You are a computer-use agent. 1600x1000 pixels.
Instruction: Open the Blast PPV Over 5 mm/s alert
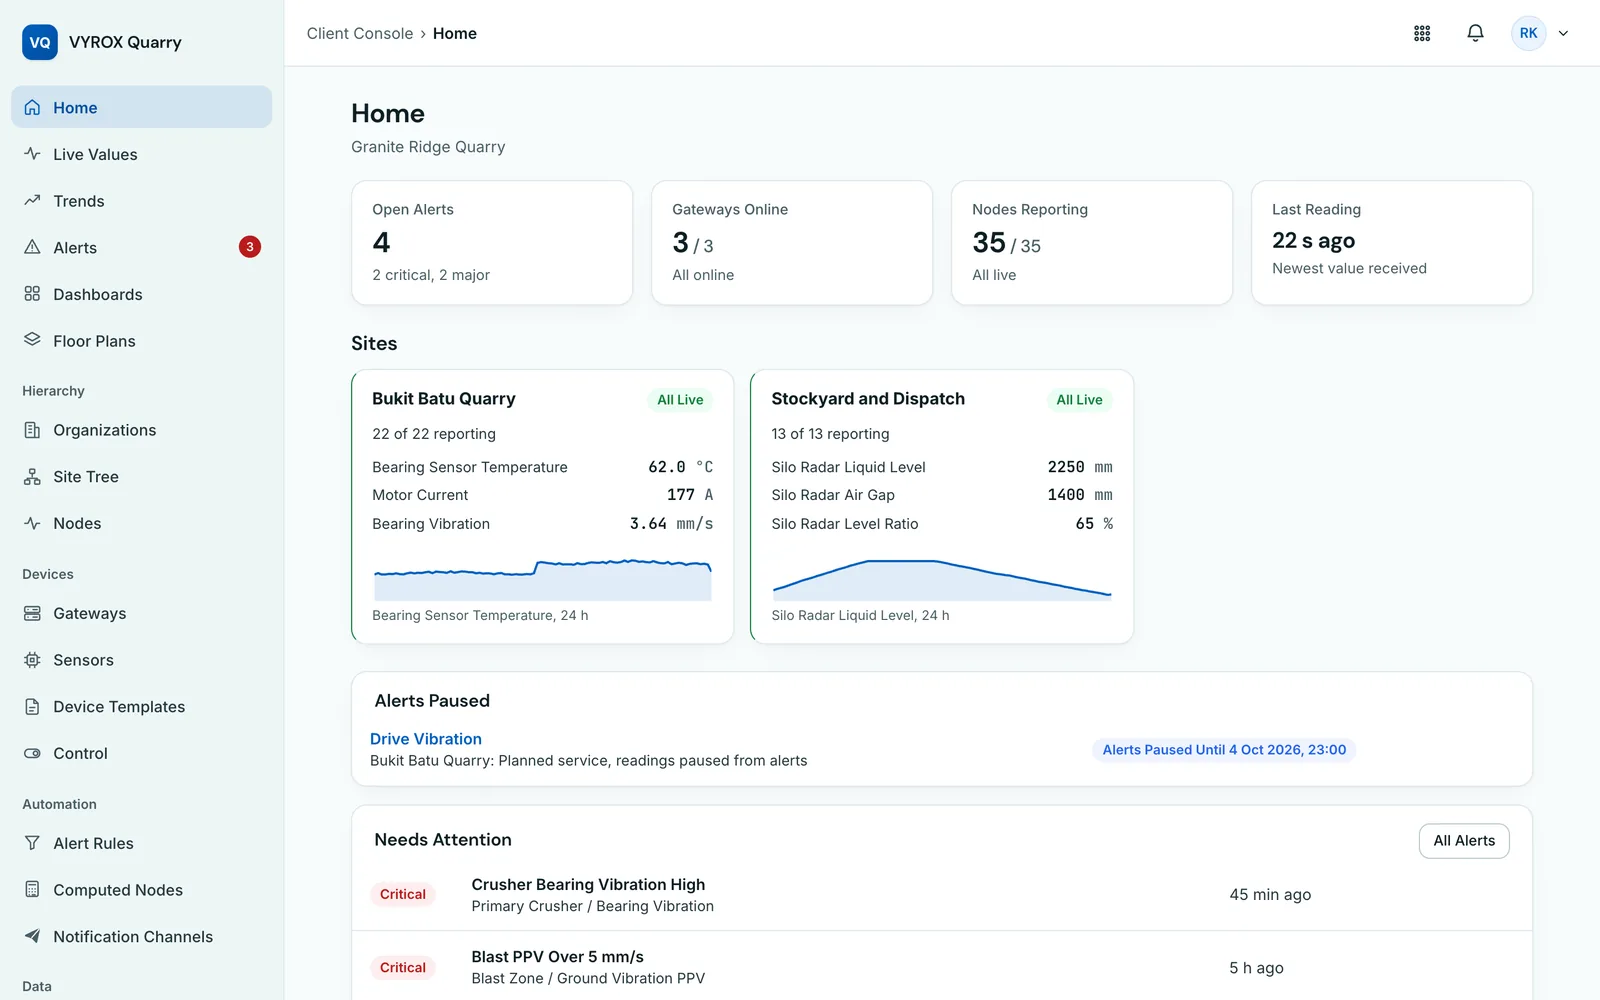[942, 967]
